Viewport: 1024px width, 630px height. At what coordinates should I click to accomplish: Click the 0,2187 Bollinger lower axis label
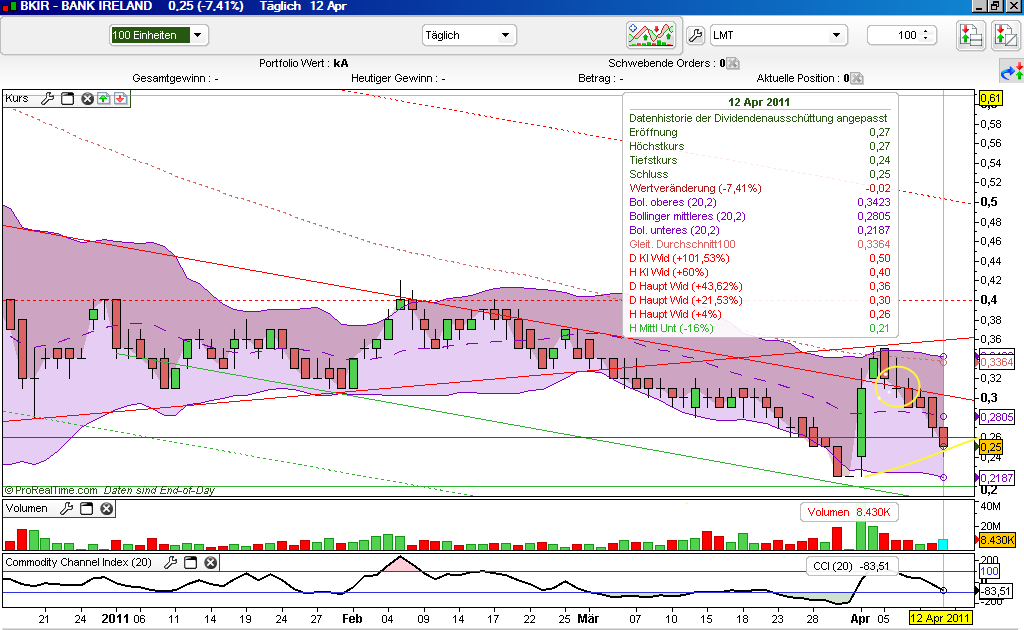pyautogui.click(x=997, y=478)
